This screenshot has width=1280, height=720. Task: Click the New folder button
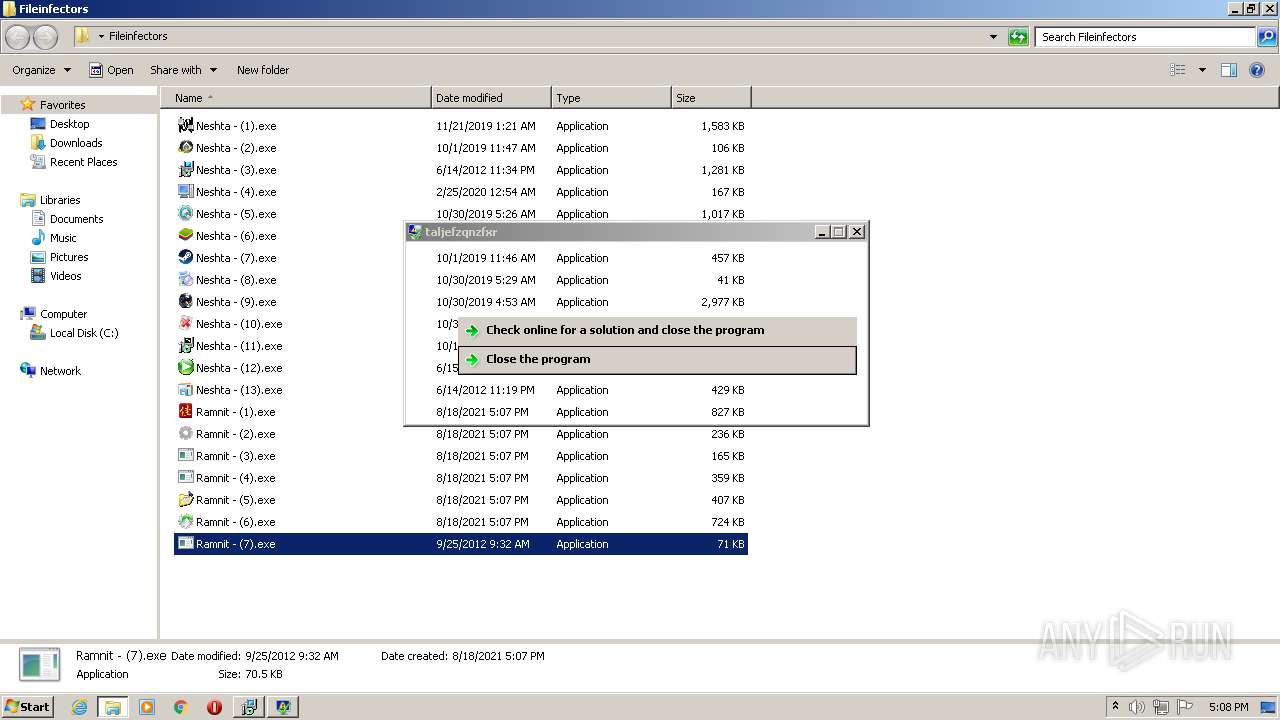coord(263,70)
